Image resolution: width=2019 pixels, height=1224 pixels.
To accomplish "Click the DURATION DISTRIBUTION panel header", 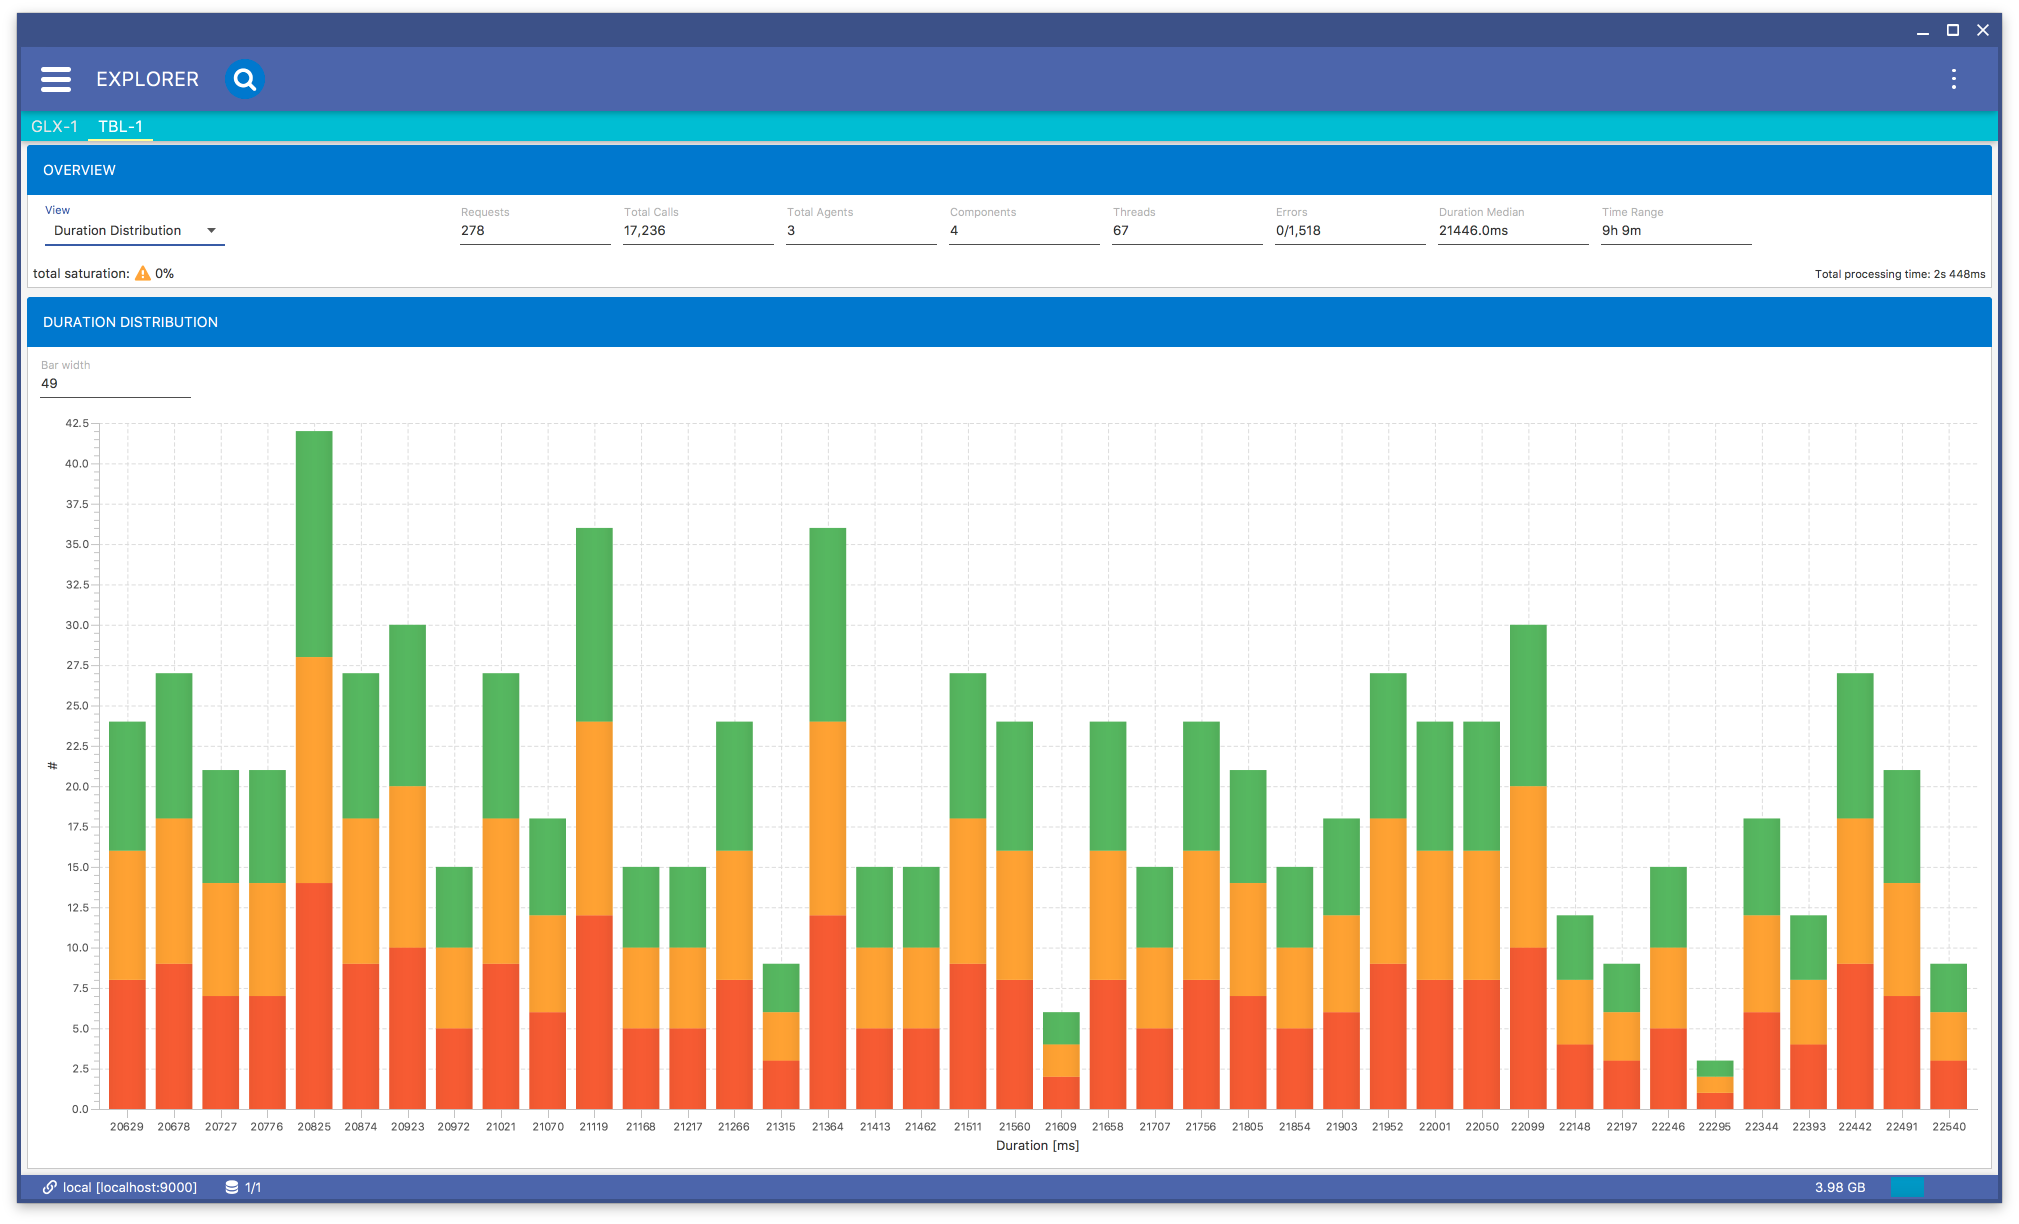I will (1009, 322).
